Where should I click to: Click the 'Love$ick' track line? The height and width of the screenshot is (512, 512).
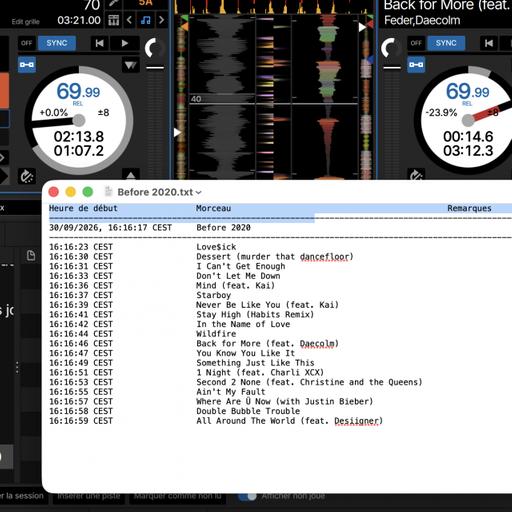[x=216, y=247]
